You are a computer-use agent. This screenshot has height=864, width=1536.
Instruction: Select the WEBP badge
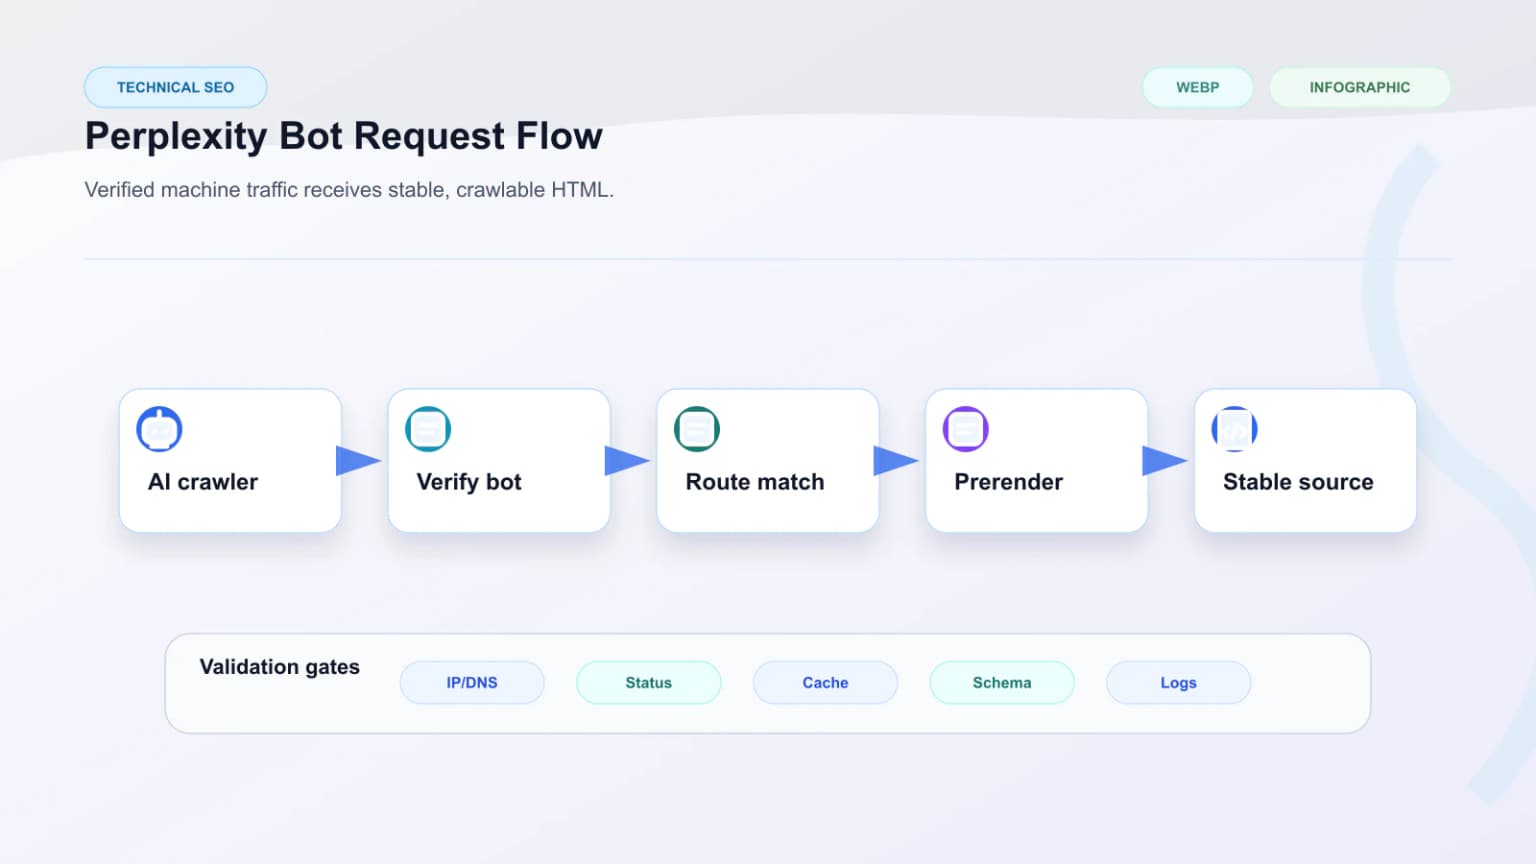pos(1198,87)
